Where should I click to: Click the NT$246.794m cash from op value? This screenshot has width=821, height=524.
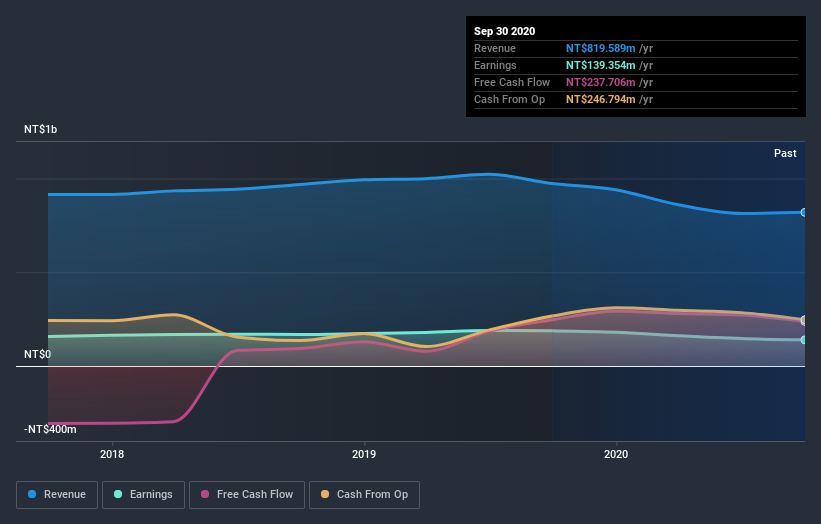click(601, 99)
